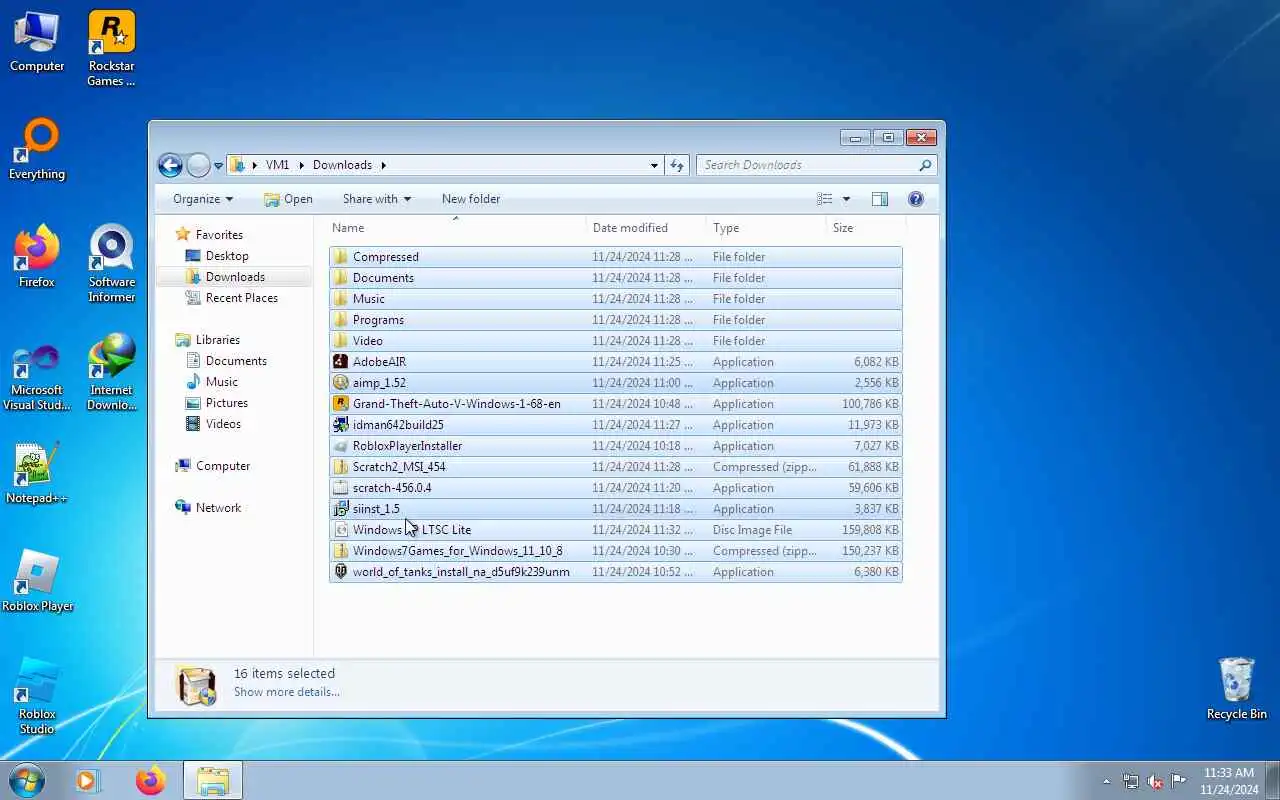Select Windows7Games_for_Windows_11_10_8 file

(x=616, y=551)
